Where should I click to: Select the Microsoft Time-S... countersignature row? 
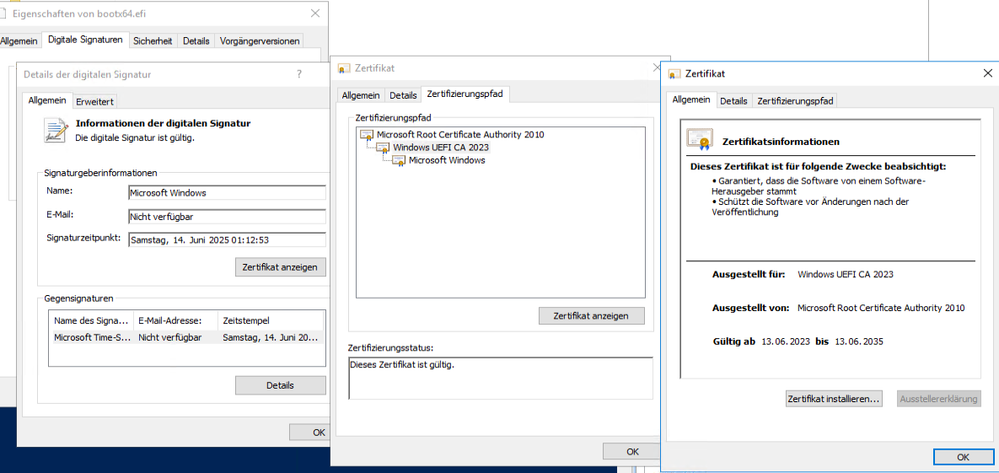[187, 338]
